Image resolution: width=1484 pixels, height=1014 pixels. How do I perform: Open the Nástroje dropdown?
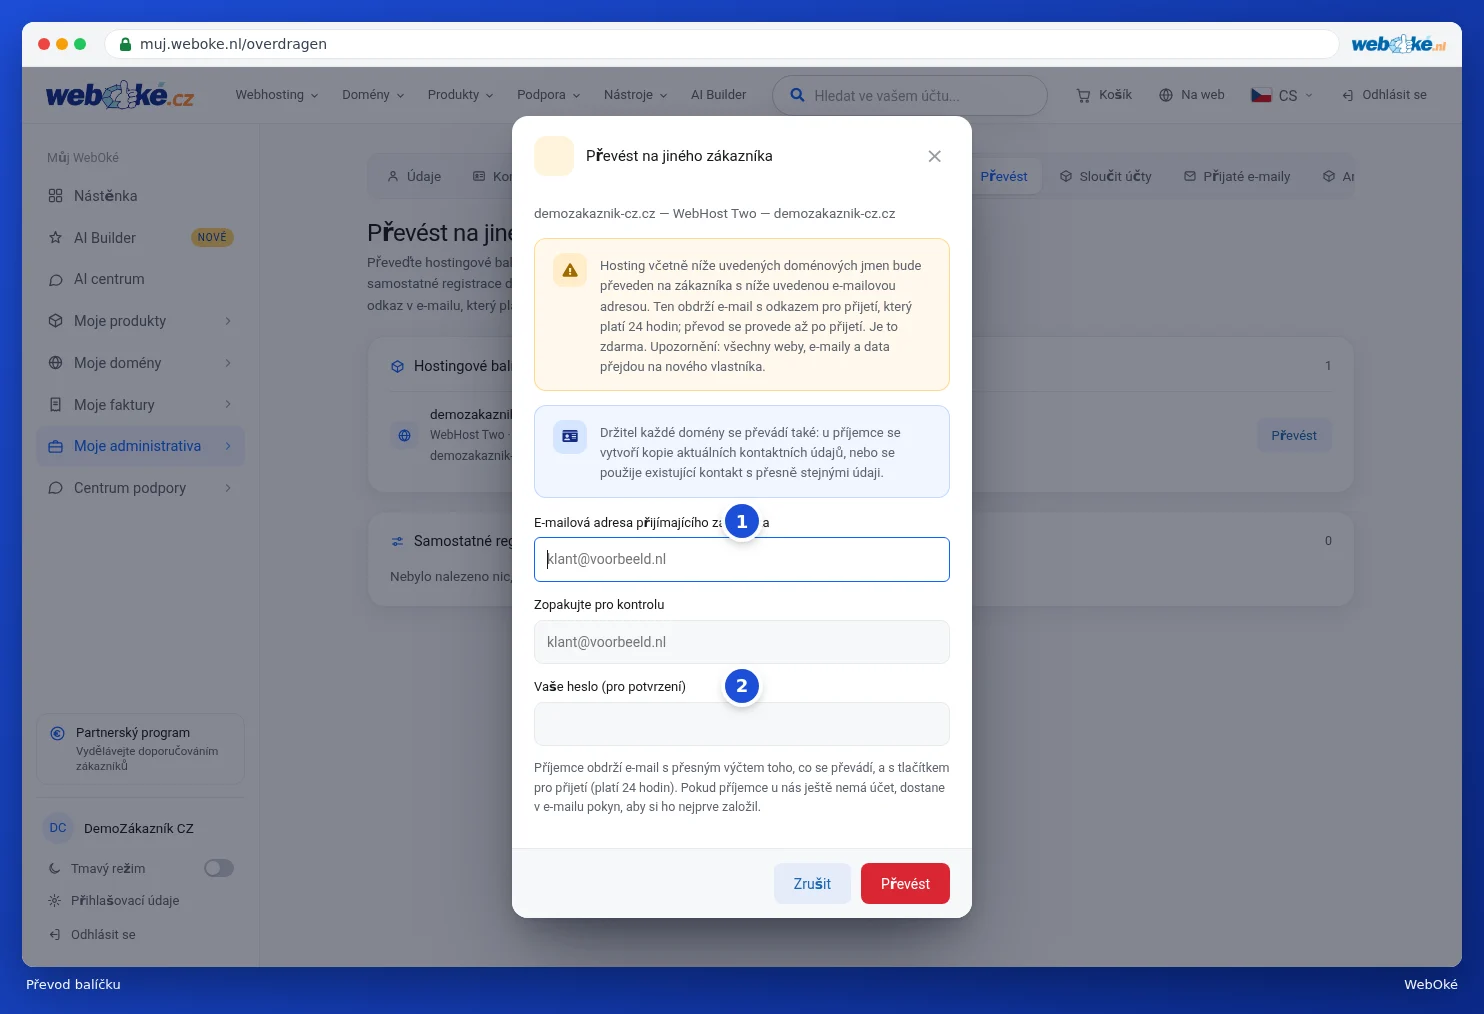(635, 95)
